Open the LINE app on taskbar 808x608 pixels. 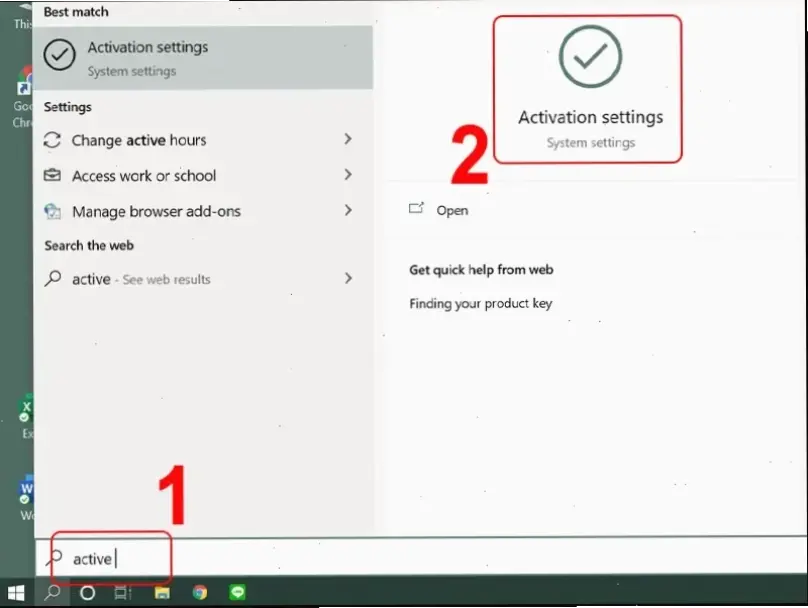[238, 593]
